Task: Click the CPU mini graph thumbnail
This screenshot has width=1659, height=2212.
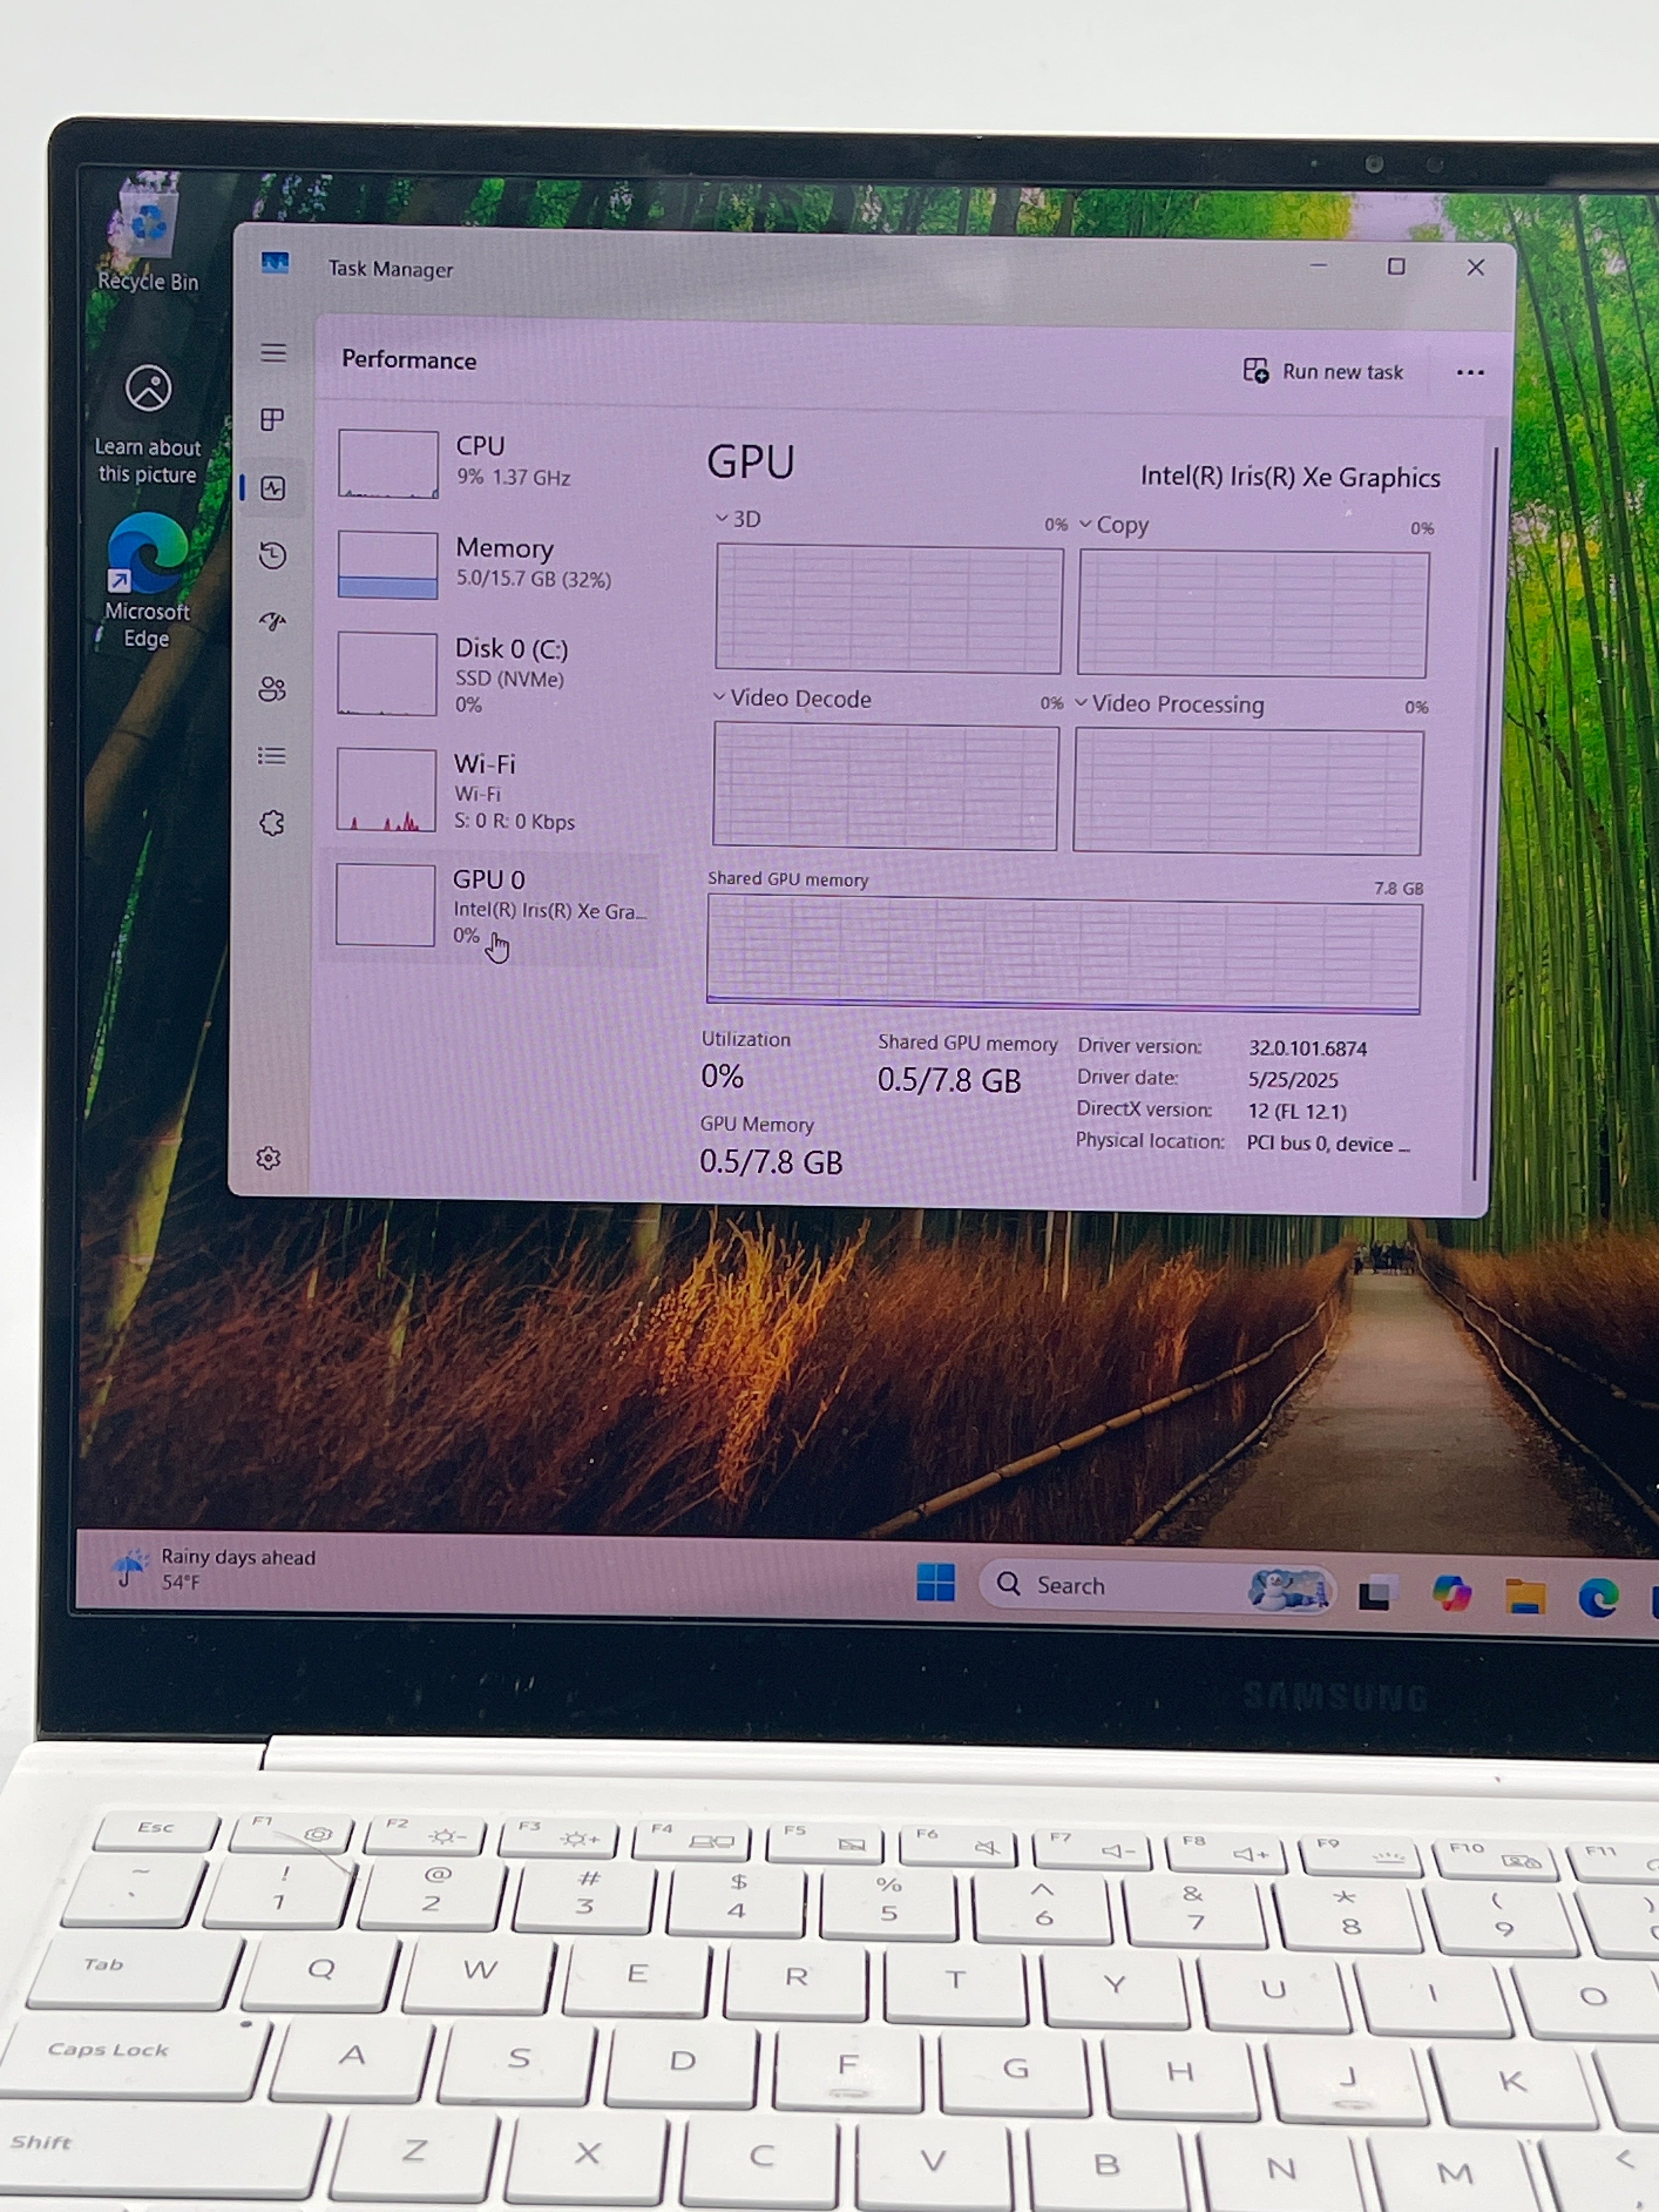Action: (x=388, y=464)
